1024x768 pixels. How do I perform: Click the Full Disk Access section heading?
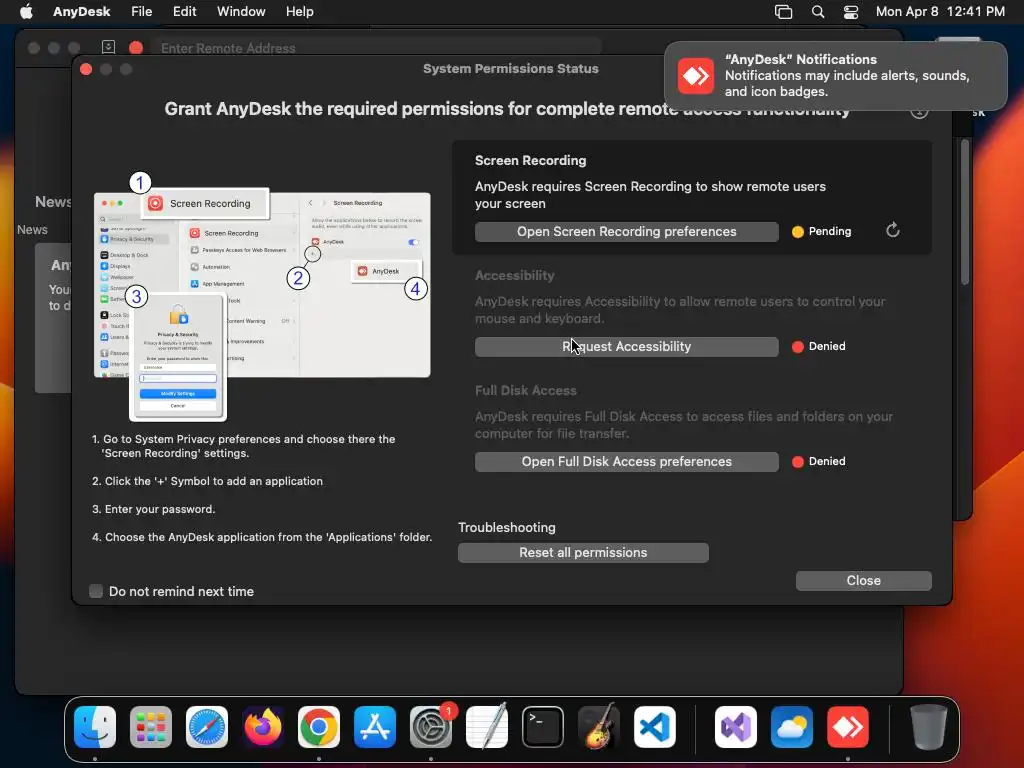click(526, 391)
